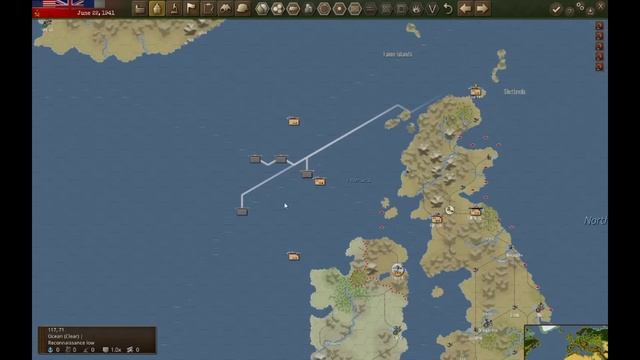The width and height of the screenshot is (640, 360).
Task: Click the tank hexagon icon
Action: 293,9
